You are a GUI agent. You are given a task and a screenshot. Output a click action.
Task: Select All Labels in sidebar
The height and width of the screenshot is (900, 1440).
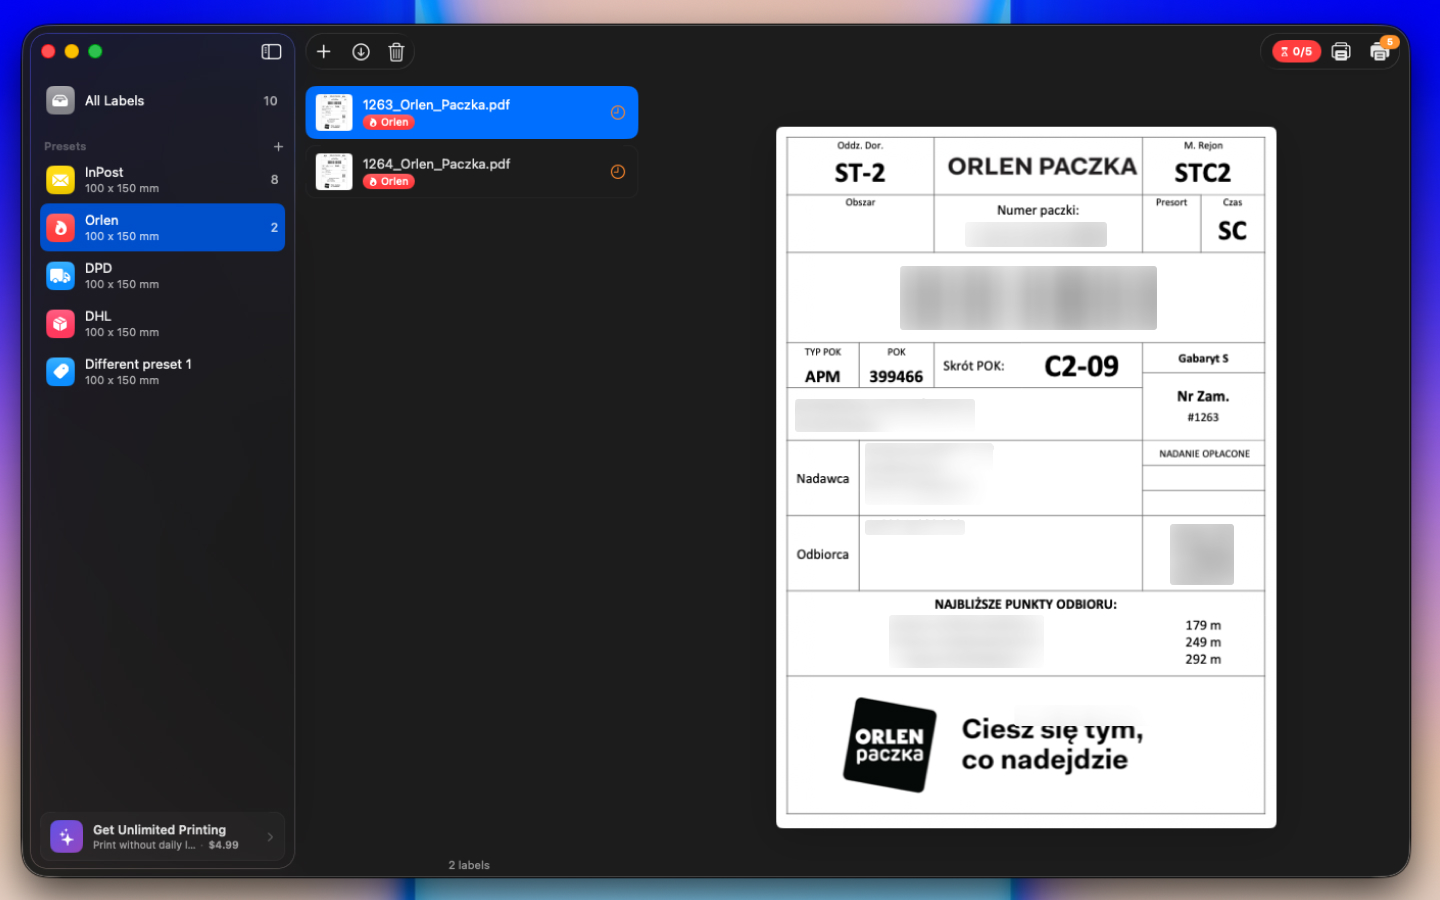pyautogui.click(x=163, y=101)
